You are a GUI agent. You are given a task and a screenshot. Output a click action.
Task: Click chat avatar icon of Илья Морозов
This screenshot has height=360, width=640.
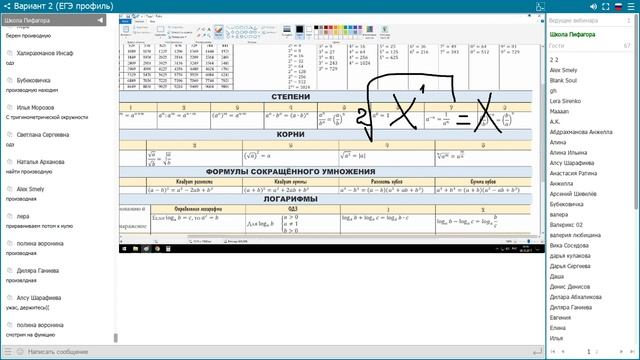[x=9, y=107]
